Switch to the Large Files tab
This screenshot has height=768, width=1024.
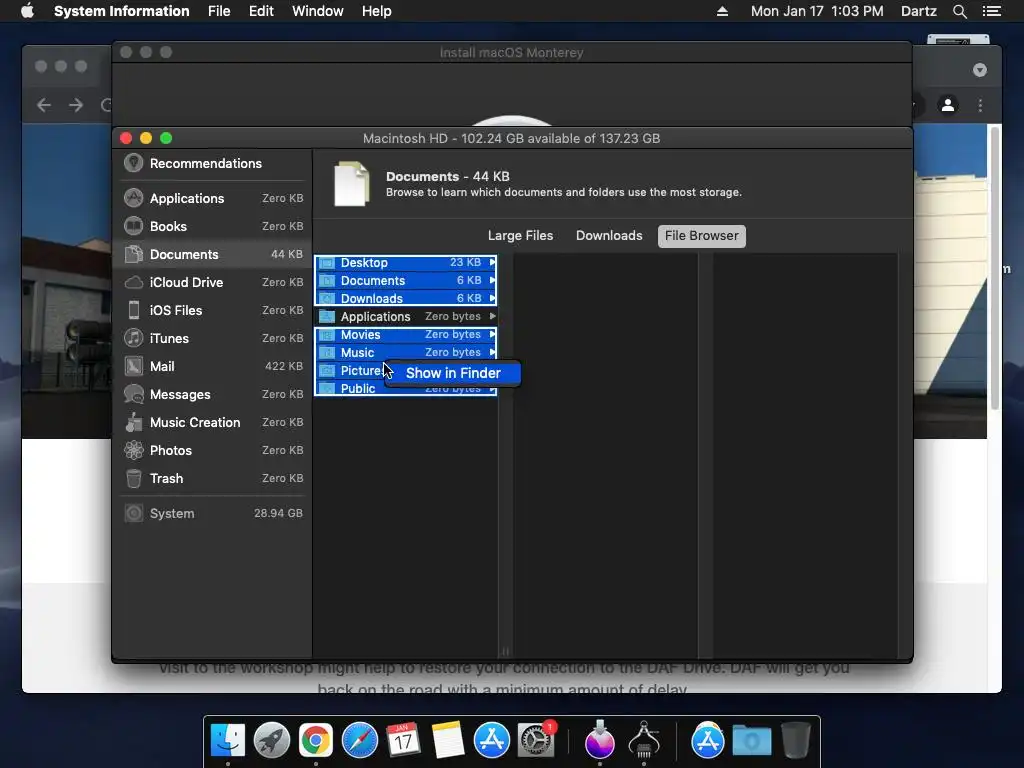pyautogui.click(x=520, y=236)
